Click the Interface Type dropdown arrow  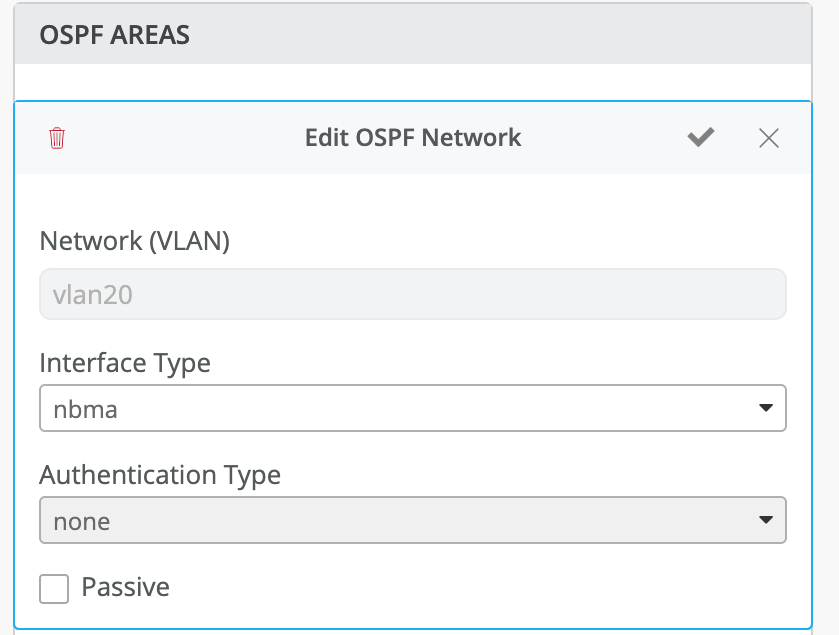[765, 408]
